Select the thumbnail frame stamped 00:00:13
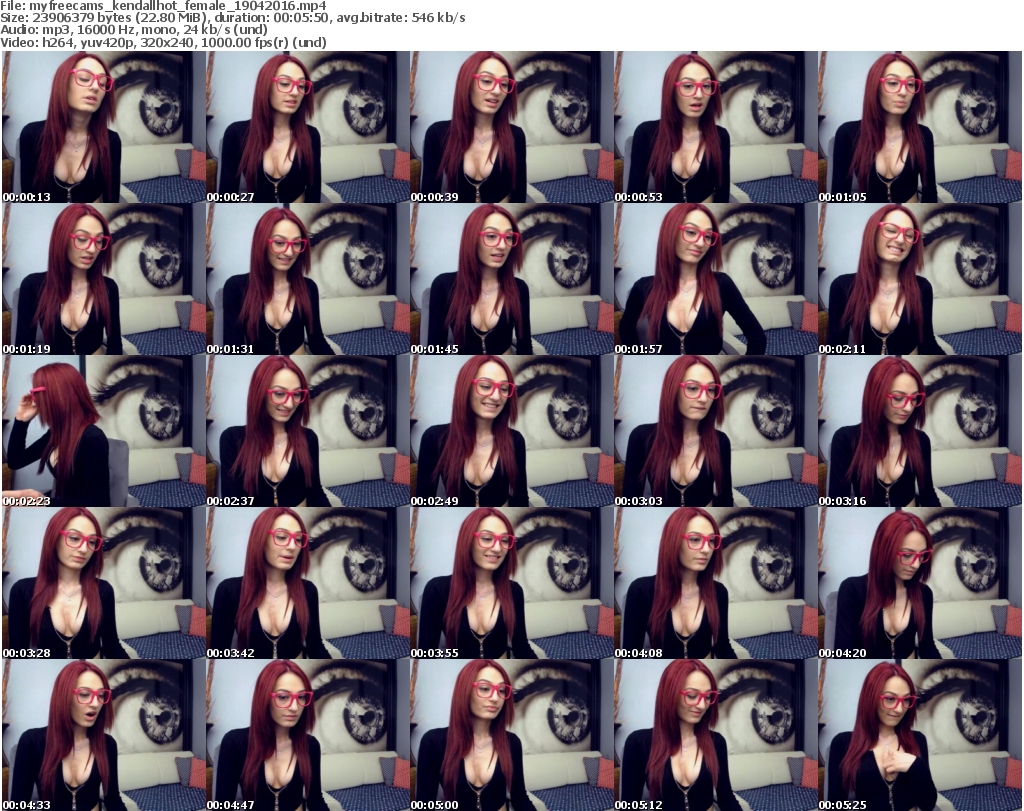1024x811 pixels. click(x=104, y=127)
